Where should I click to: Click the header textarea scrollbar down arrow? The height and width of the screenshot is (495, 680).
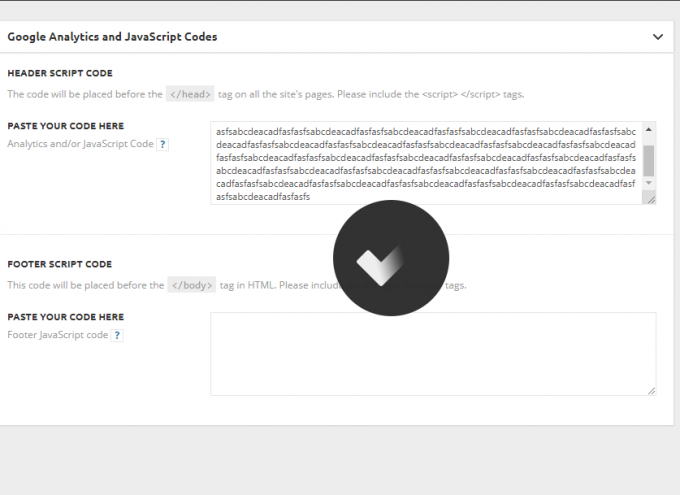pos(649,183)
